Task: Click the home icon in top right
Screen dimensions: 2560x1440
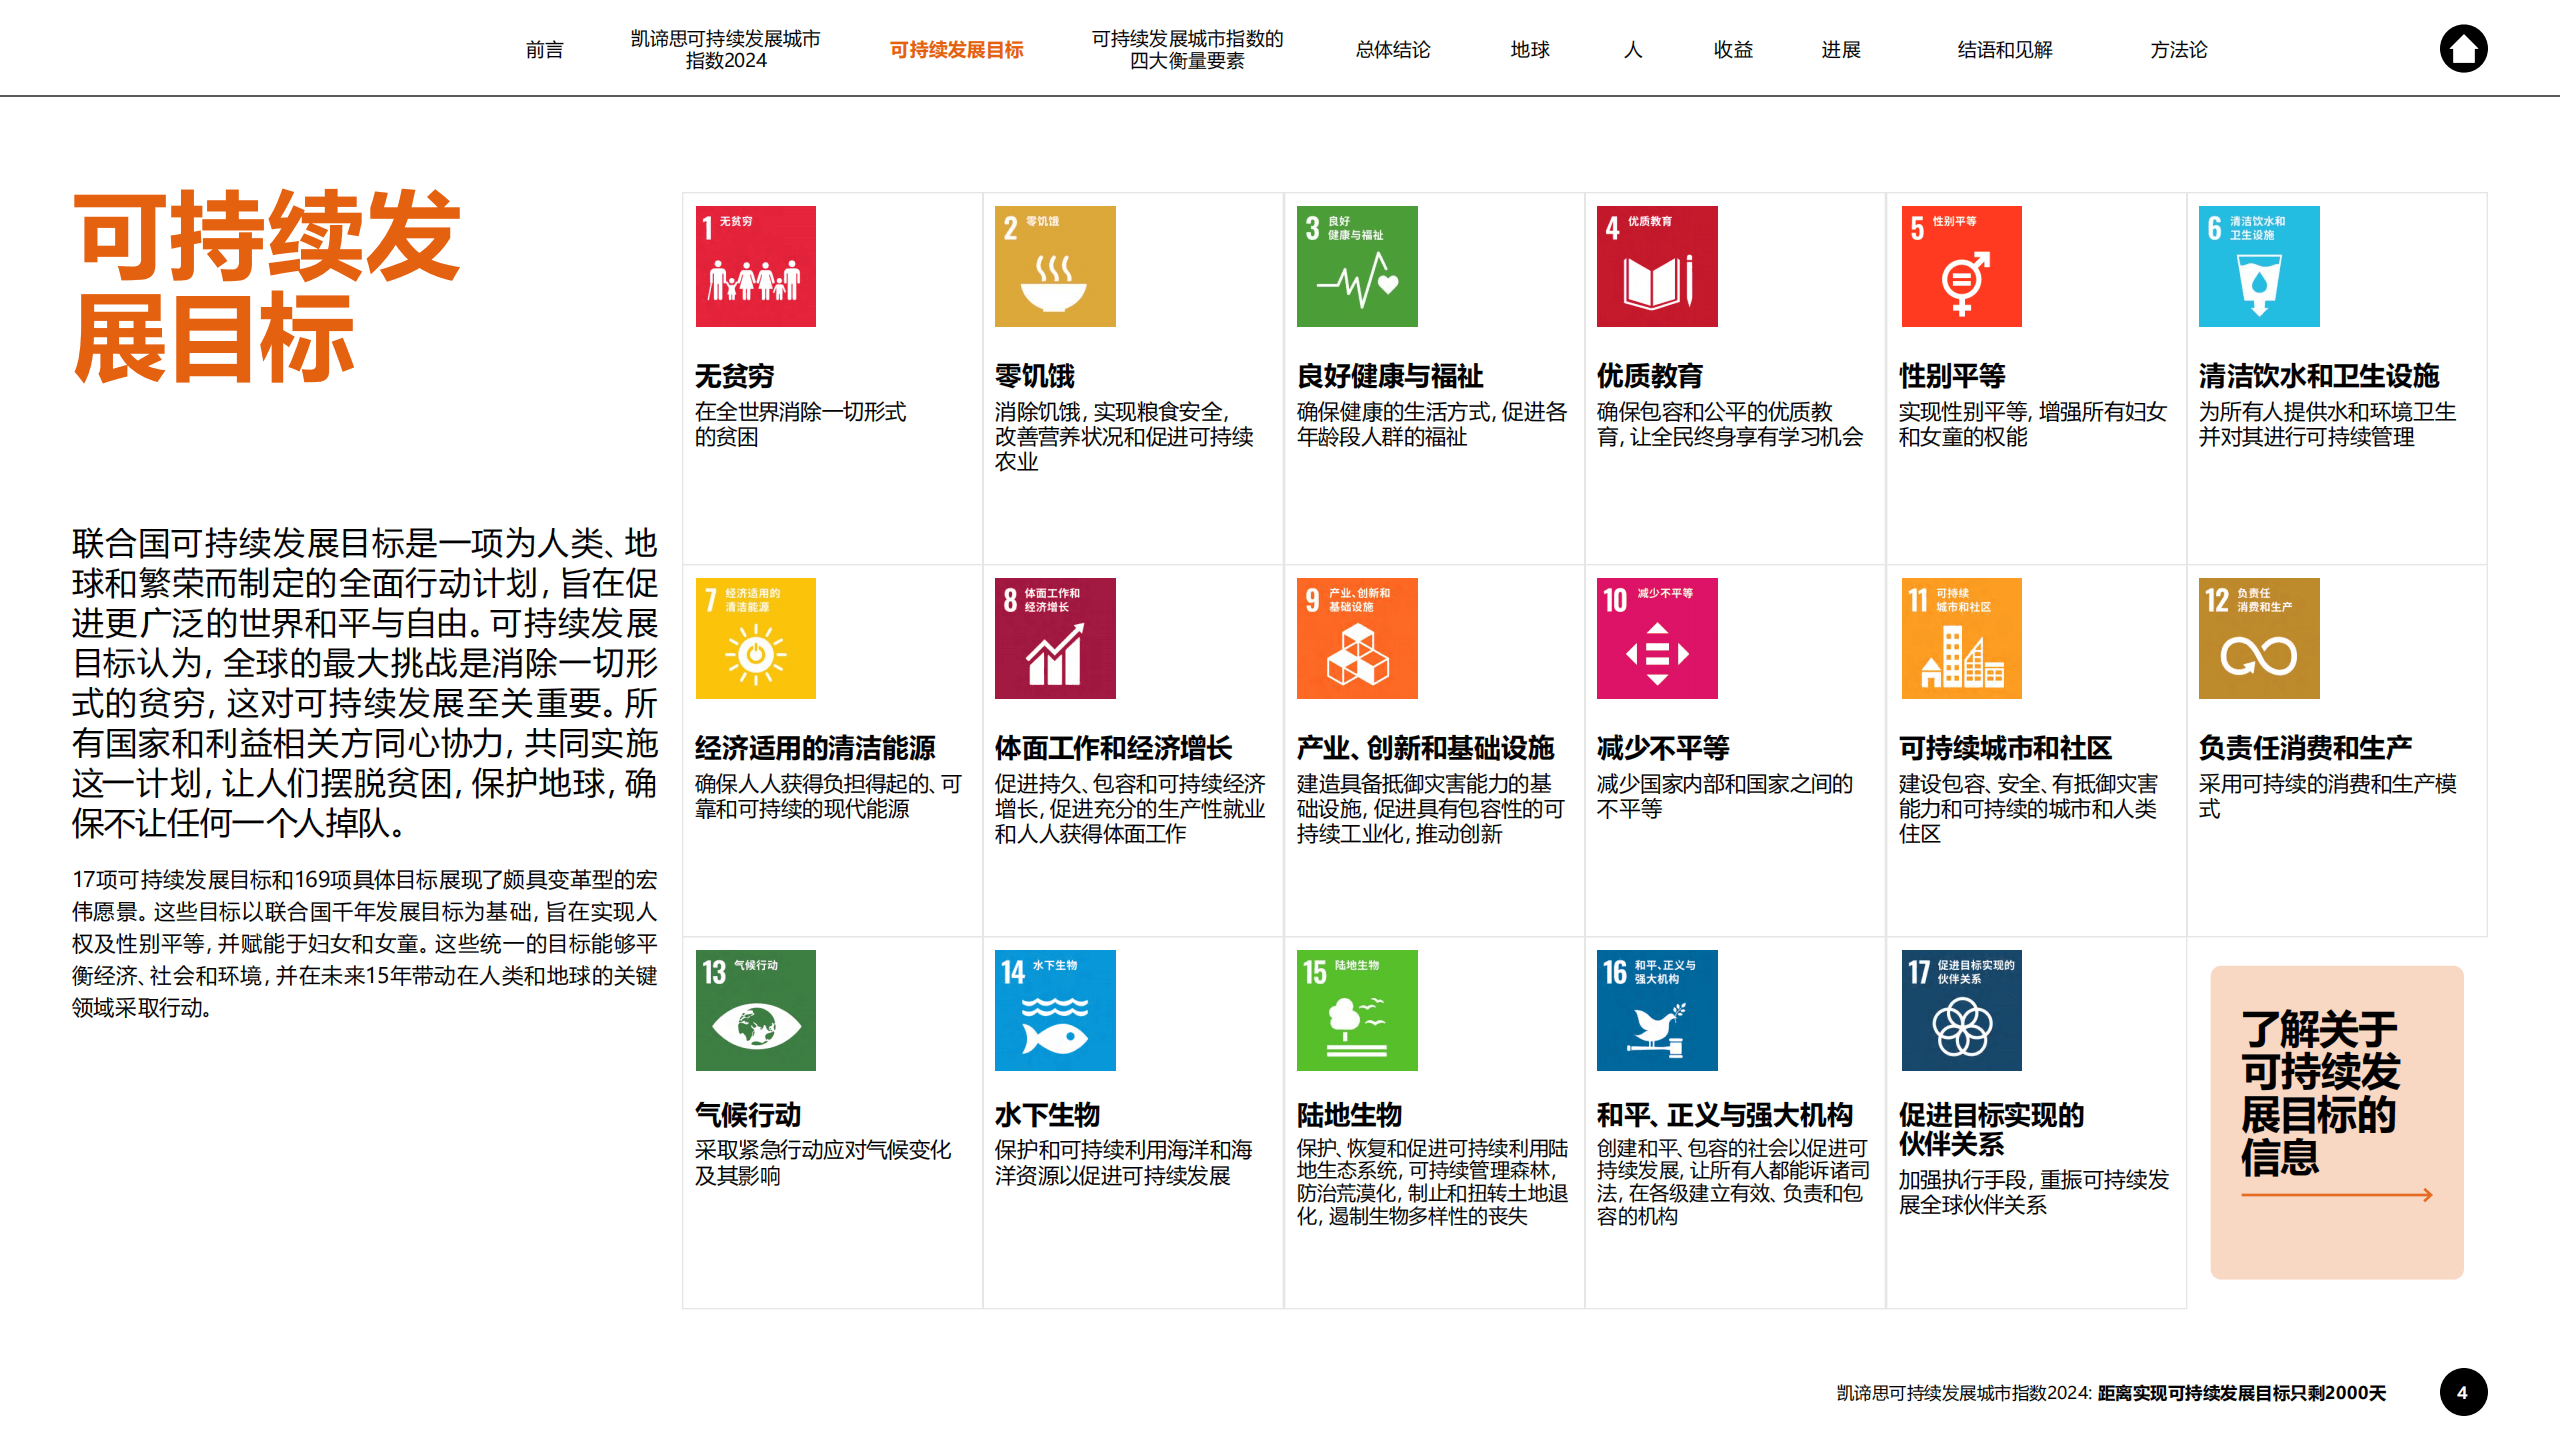Action: pos(2463,49)
